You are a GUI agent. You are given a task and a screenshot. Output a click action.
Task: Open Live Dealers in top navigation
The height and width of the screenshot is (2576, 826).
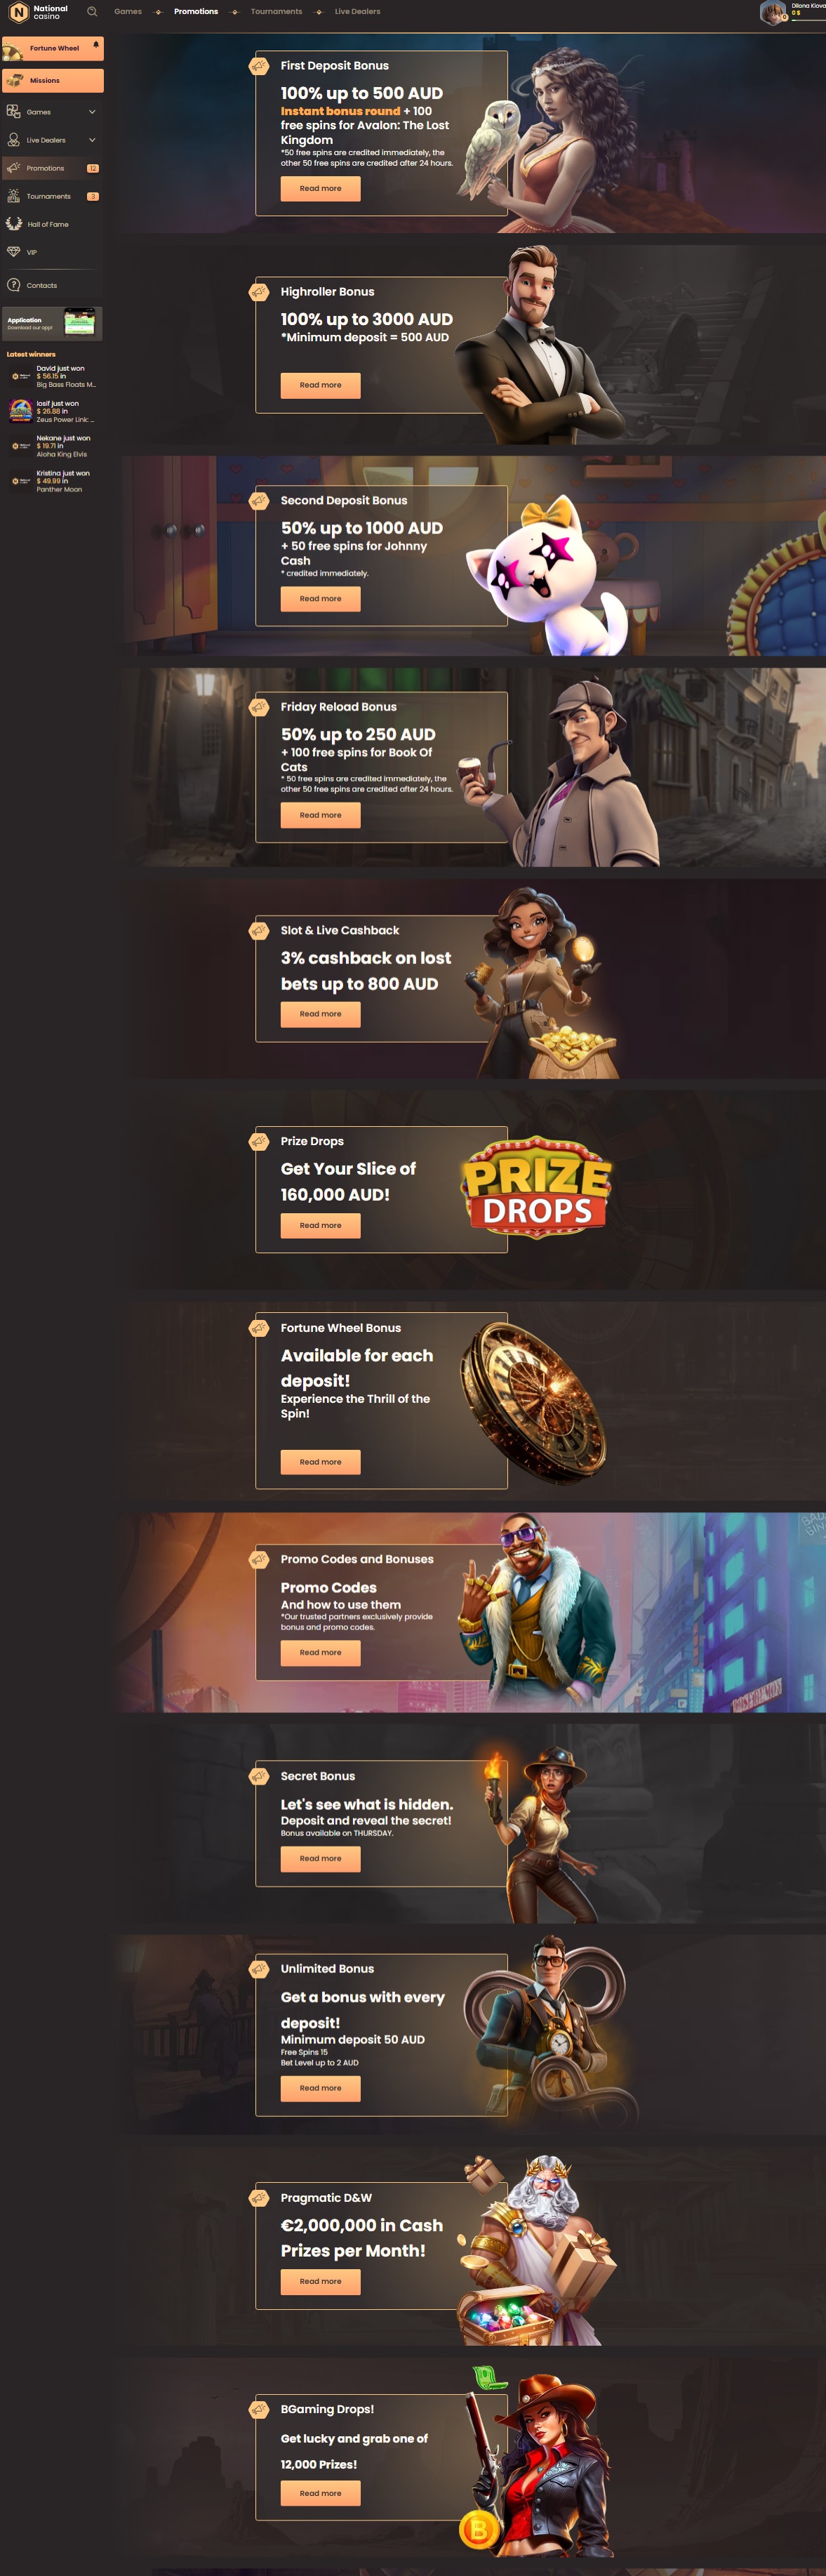coord(357,12)
